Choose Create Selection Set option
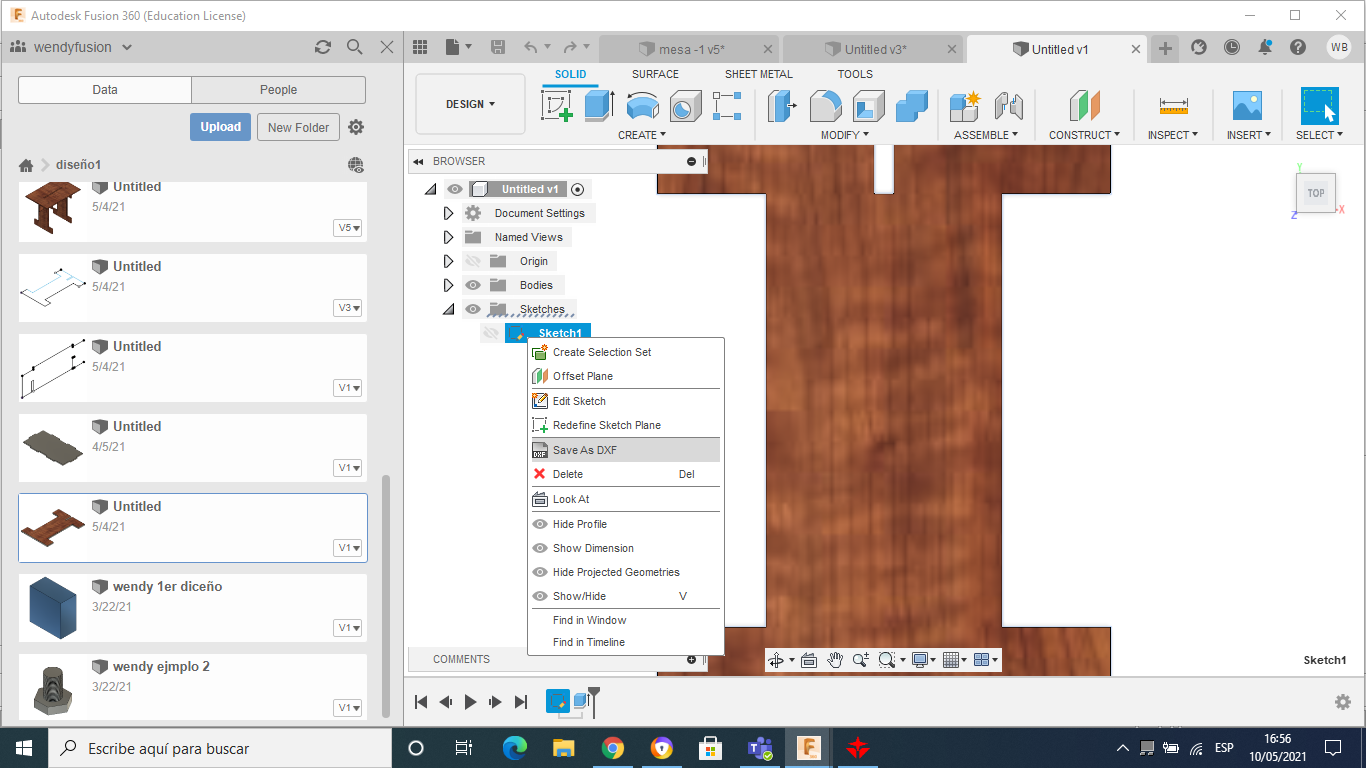Image resolution: width=1366 pixels, height=768 pixels. 625,352
